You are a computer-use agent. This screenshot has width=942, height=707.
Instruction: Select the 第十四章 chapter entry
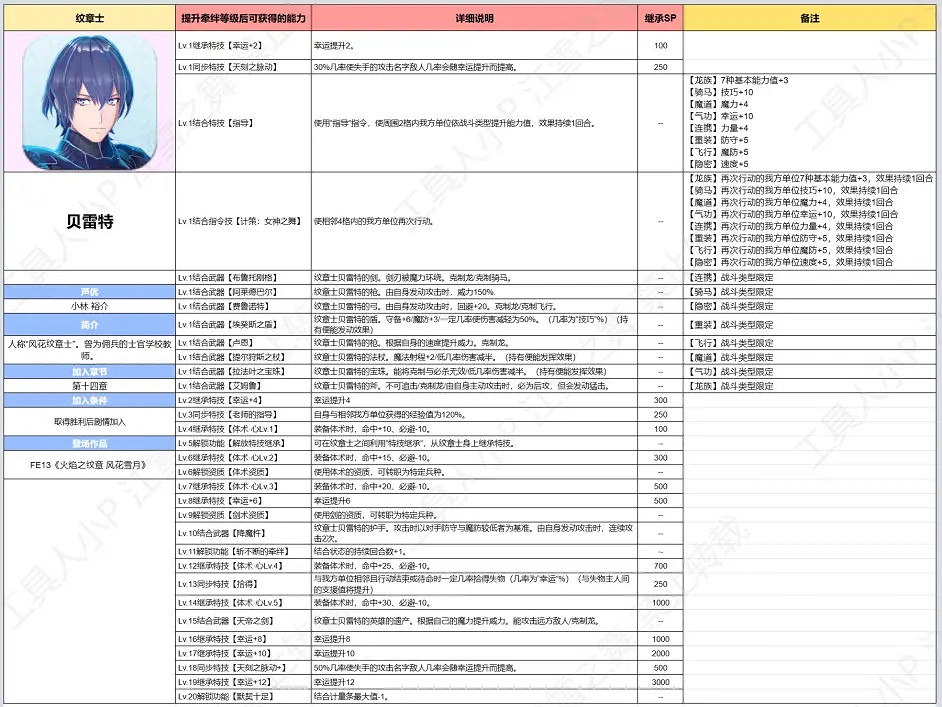87,385
